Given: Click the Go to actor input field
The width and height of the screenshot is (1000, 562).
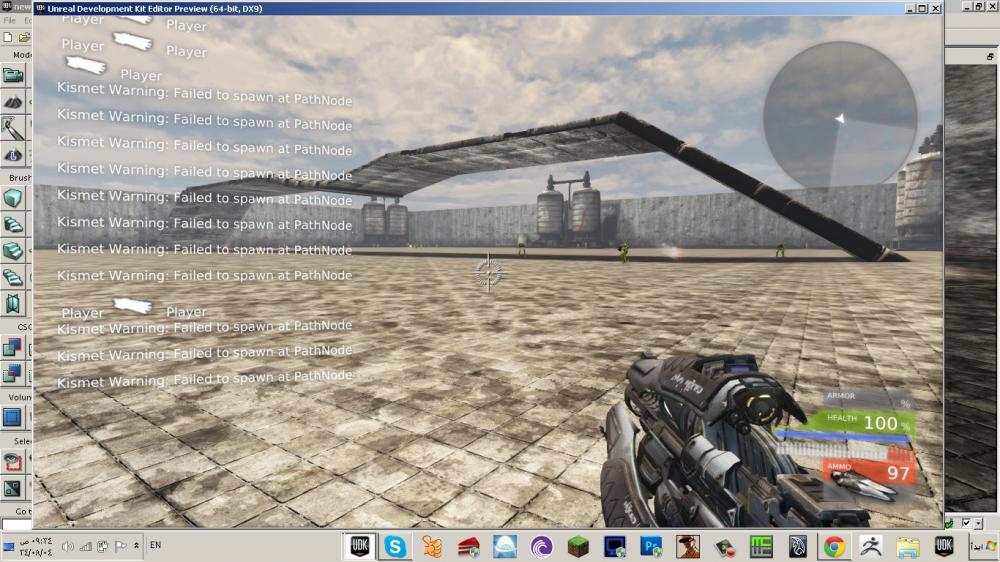Looking at the screenshot, I should click(17, 524).
